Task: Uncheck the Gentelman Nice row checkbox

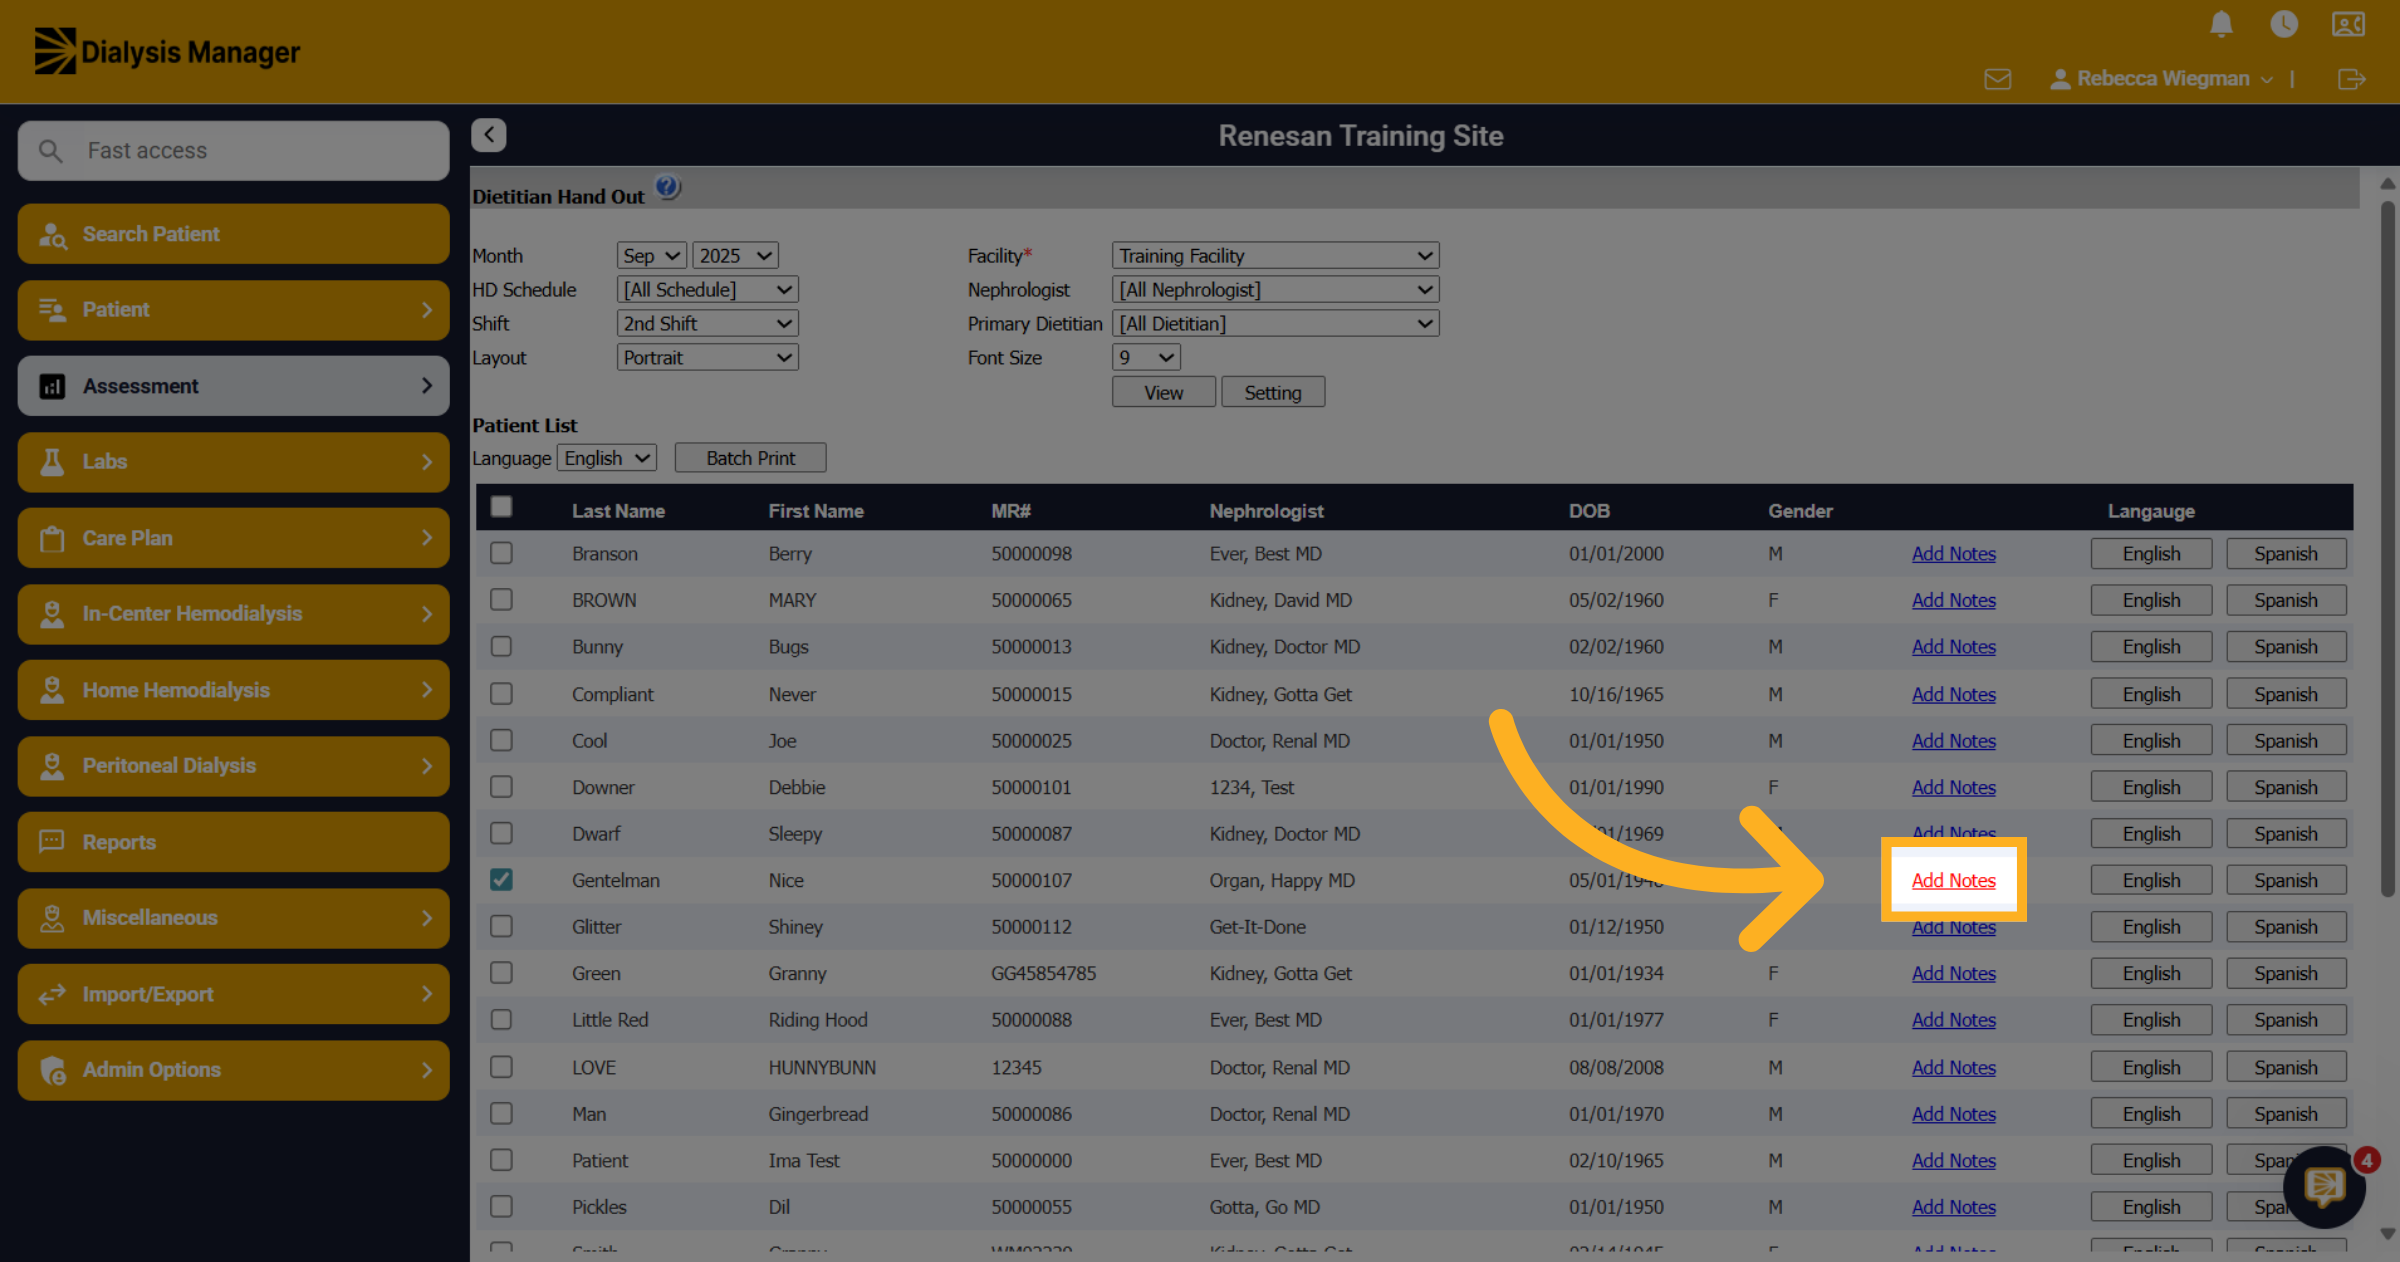Action: [501, 880]
